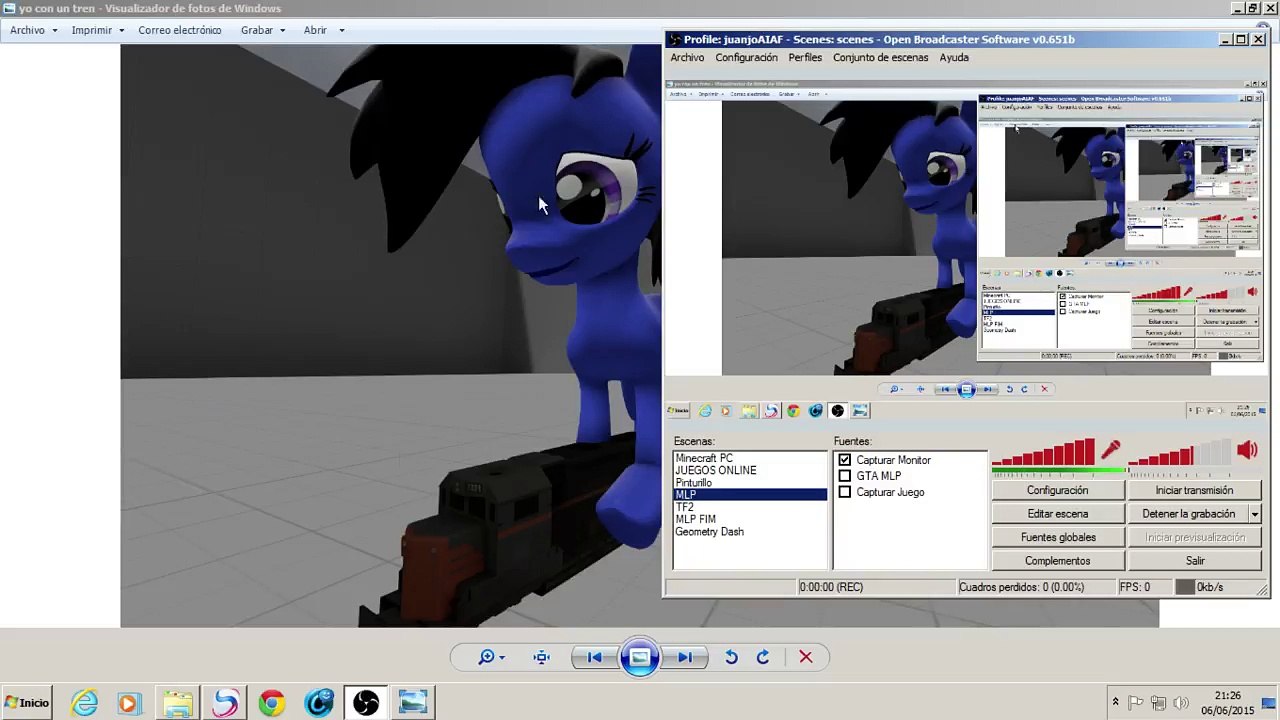This screenshot has width=1280, height=720.
Task: Enable the GTA MLP source
Action: pos(845,476)
